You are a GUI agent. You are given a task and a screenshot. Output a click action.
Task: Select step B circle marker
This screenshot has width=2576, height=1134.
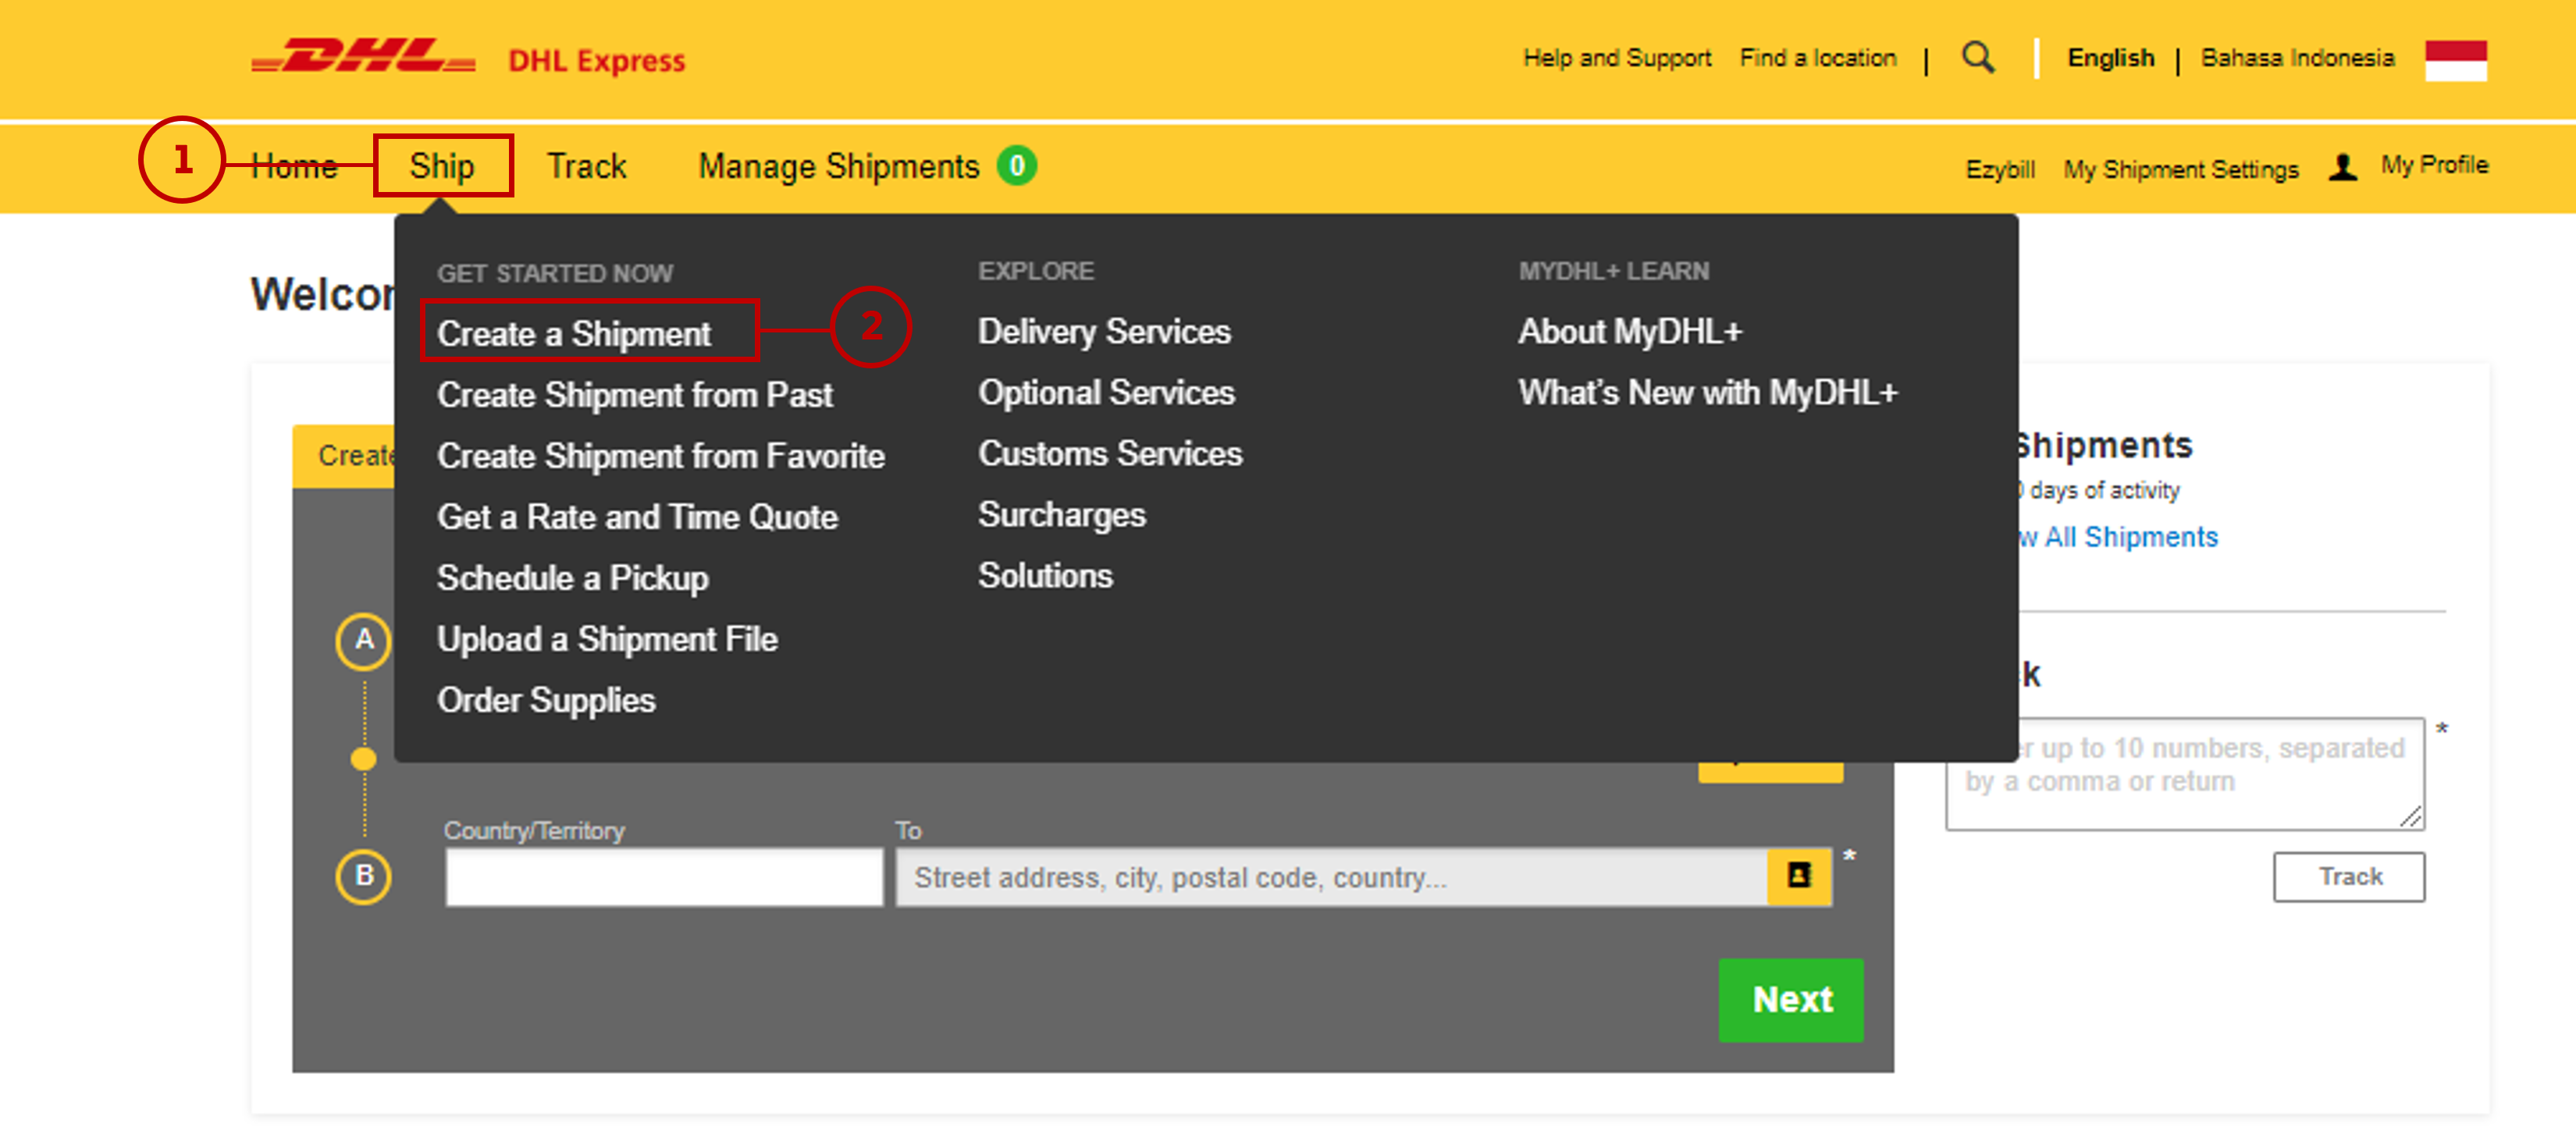click(364, 876)
